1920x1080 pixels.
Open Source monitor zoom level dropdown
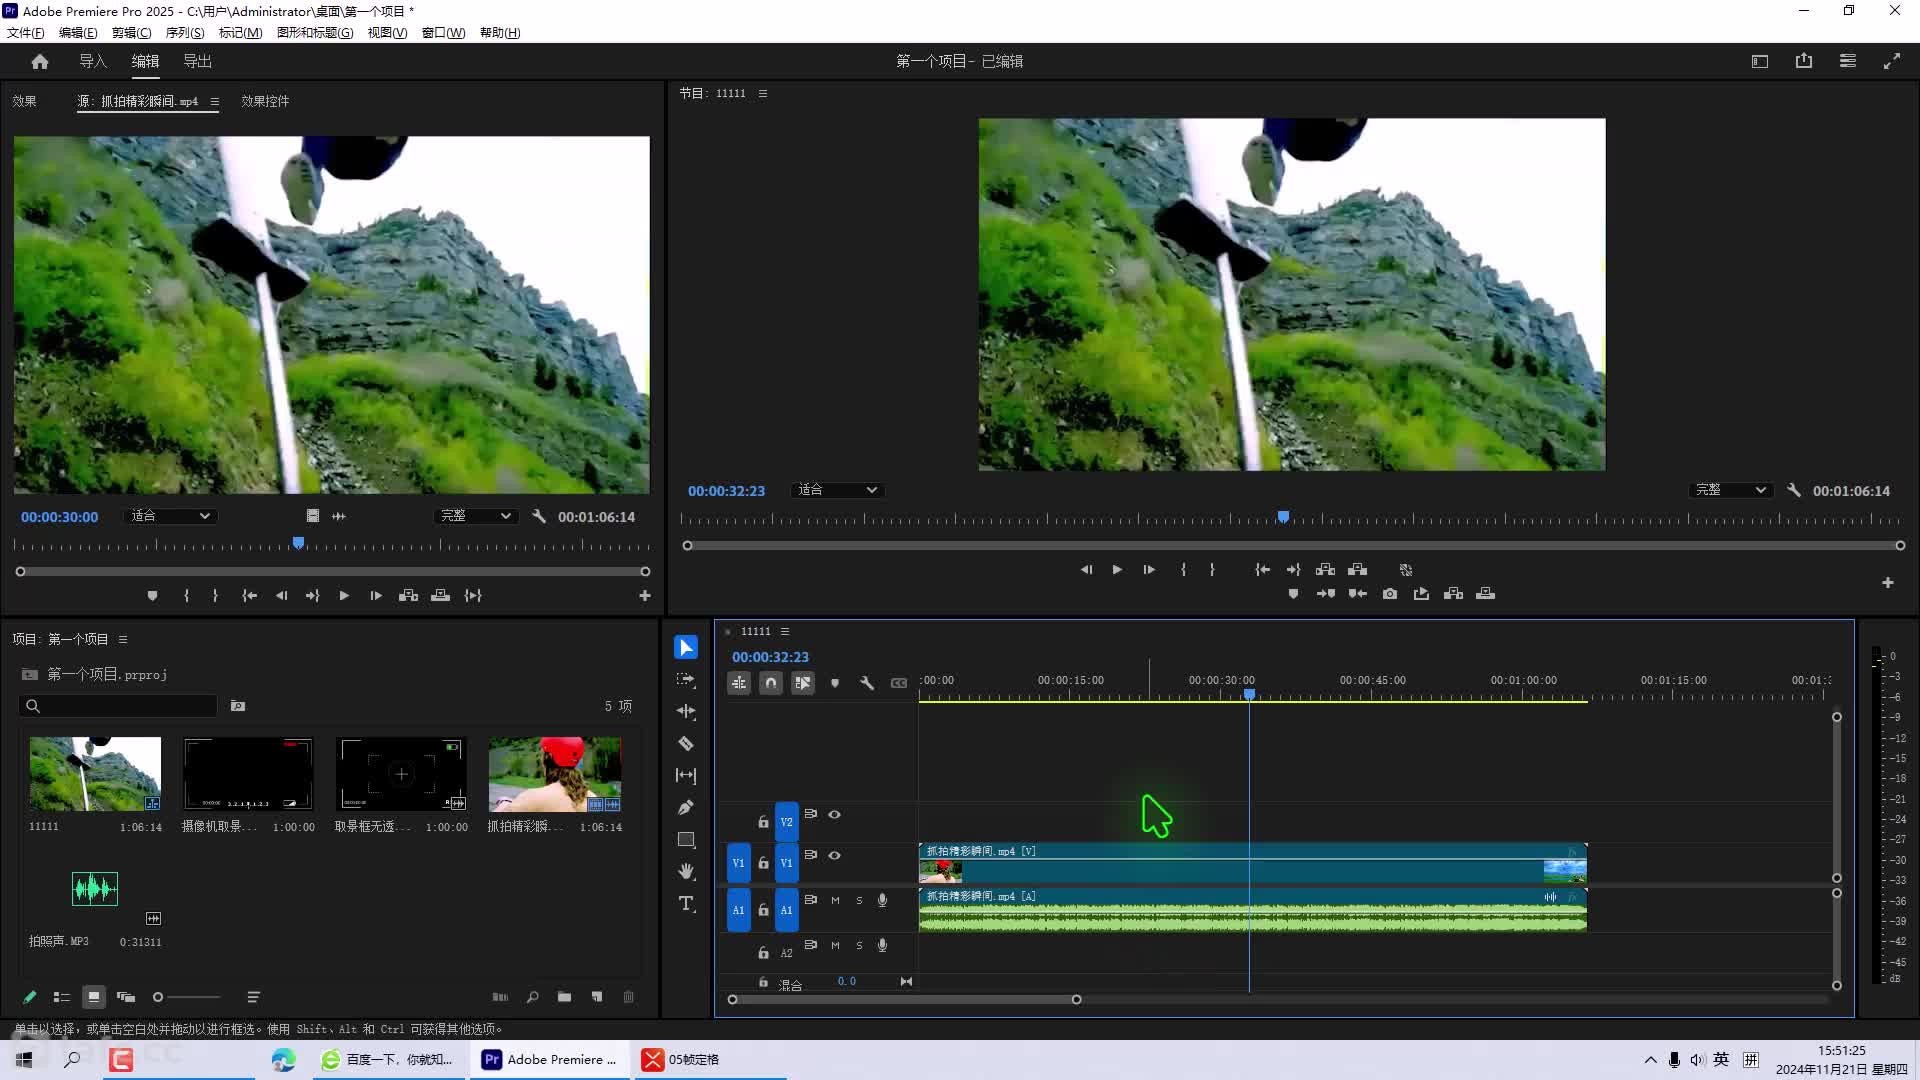[x=170, y=517]
